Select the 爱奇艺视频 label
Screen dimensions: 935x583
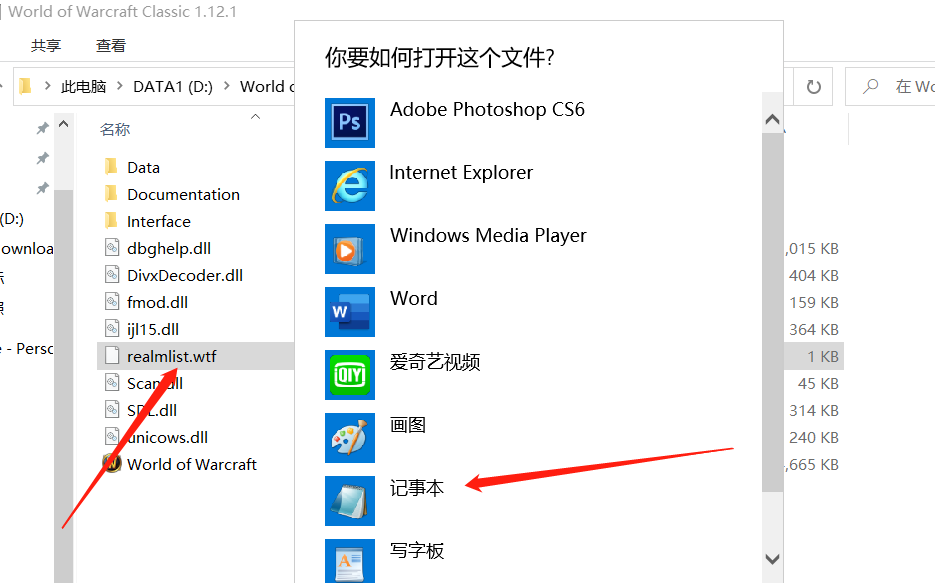pos(435,362)
